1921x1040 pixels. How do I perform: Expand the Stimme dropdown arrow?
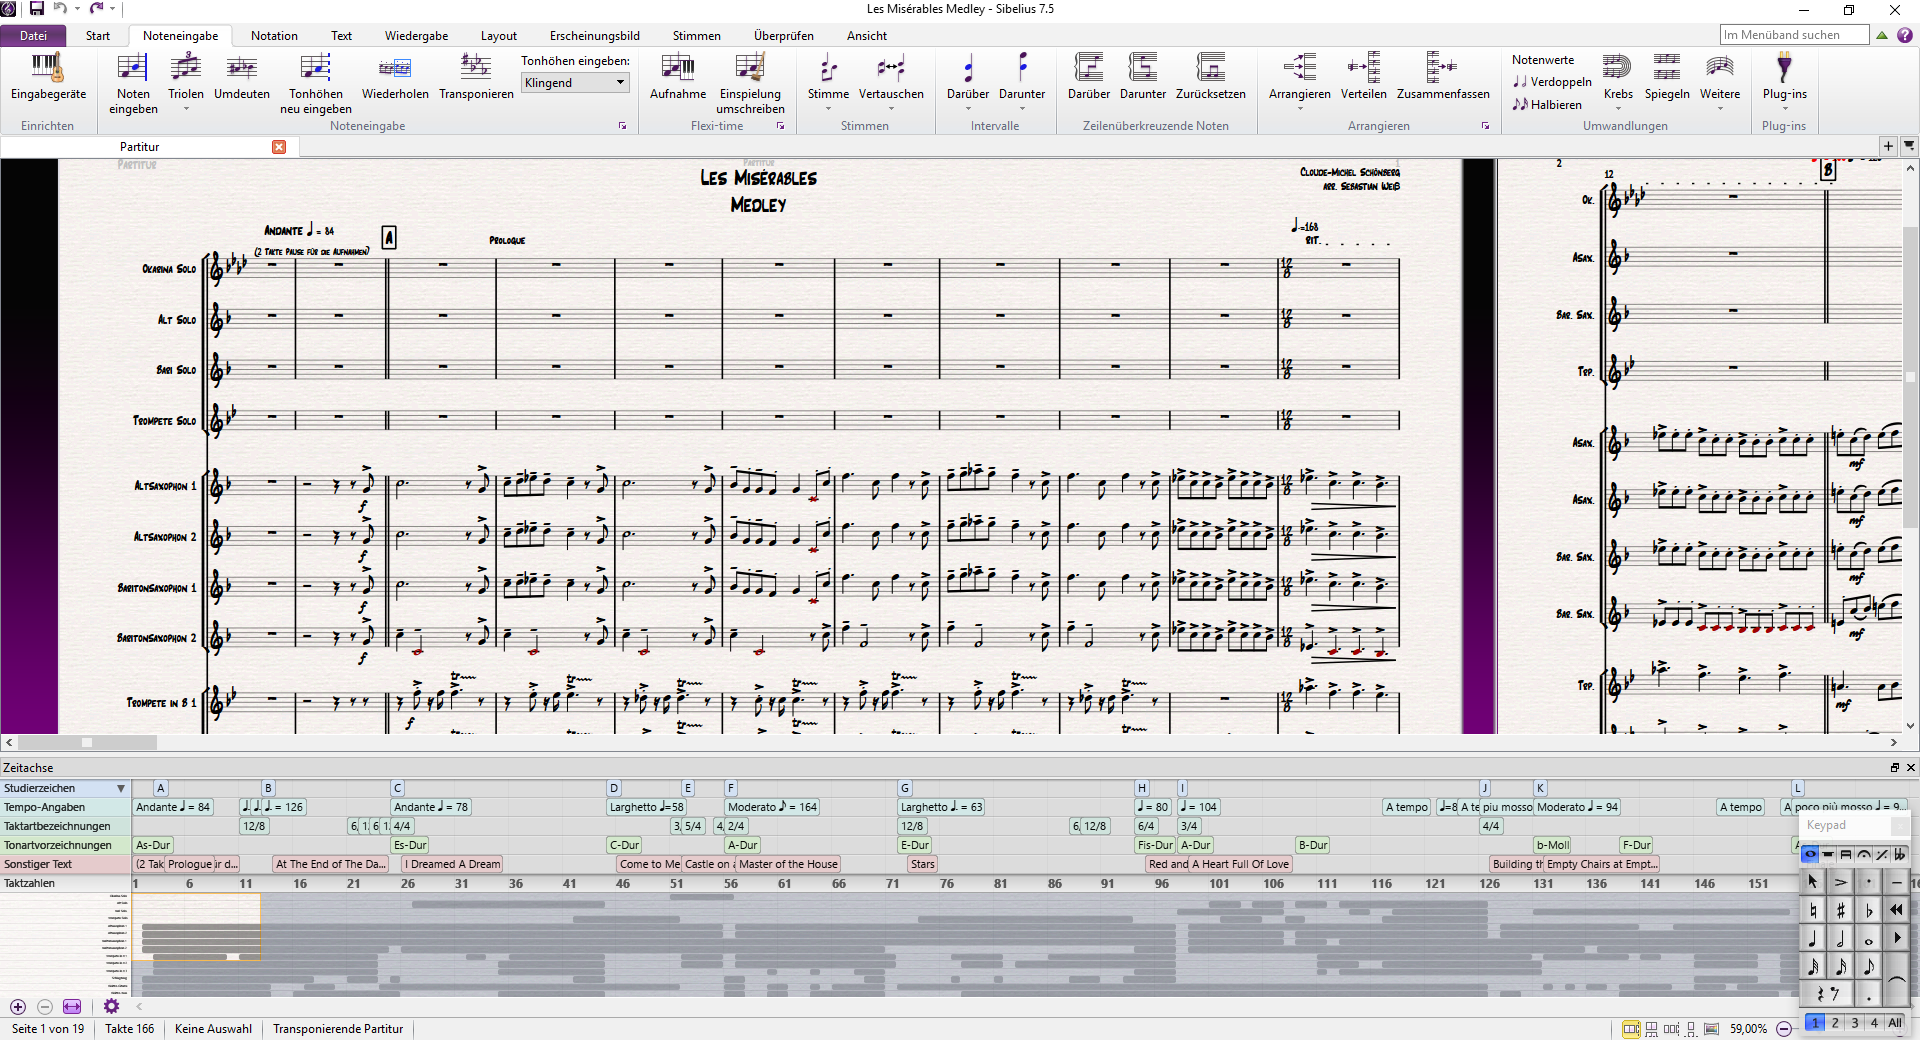coord(828,108)
